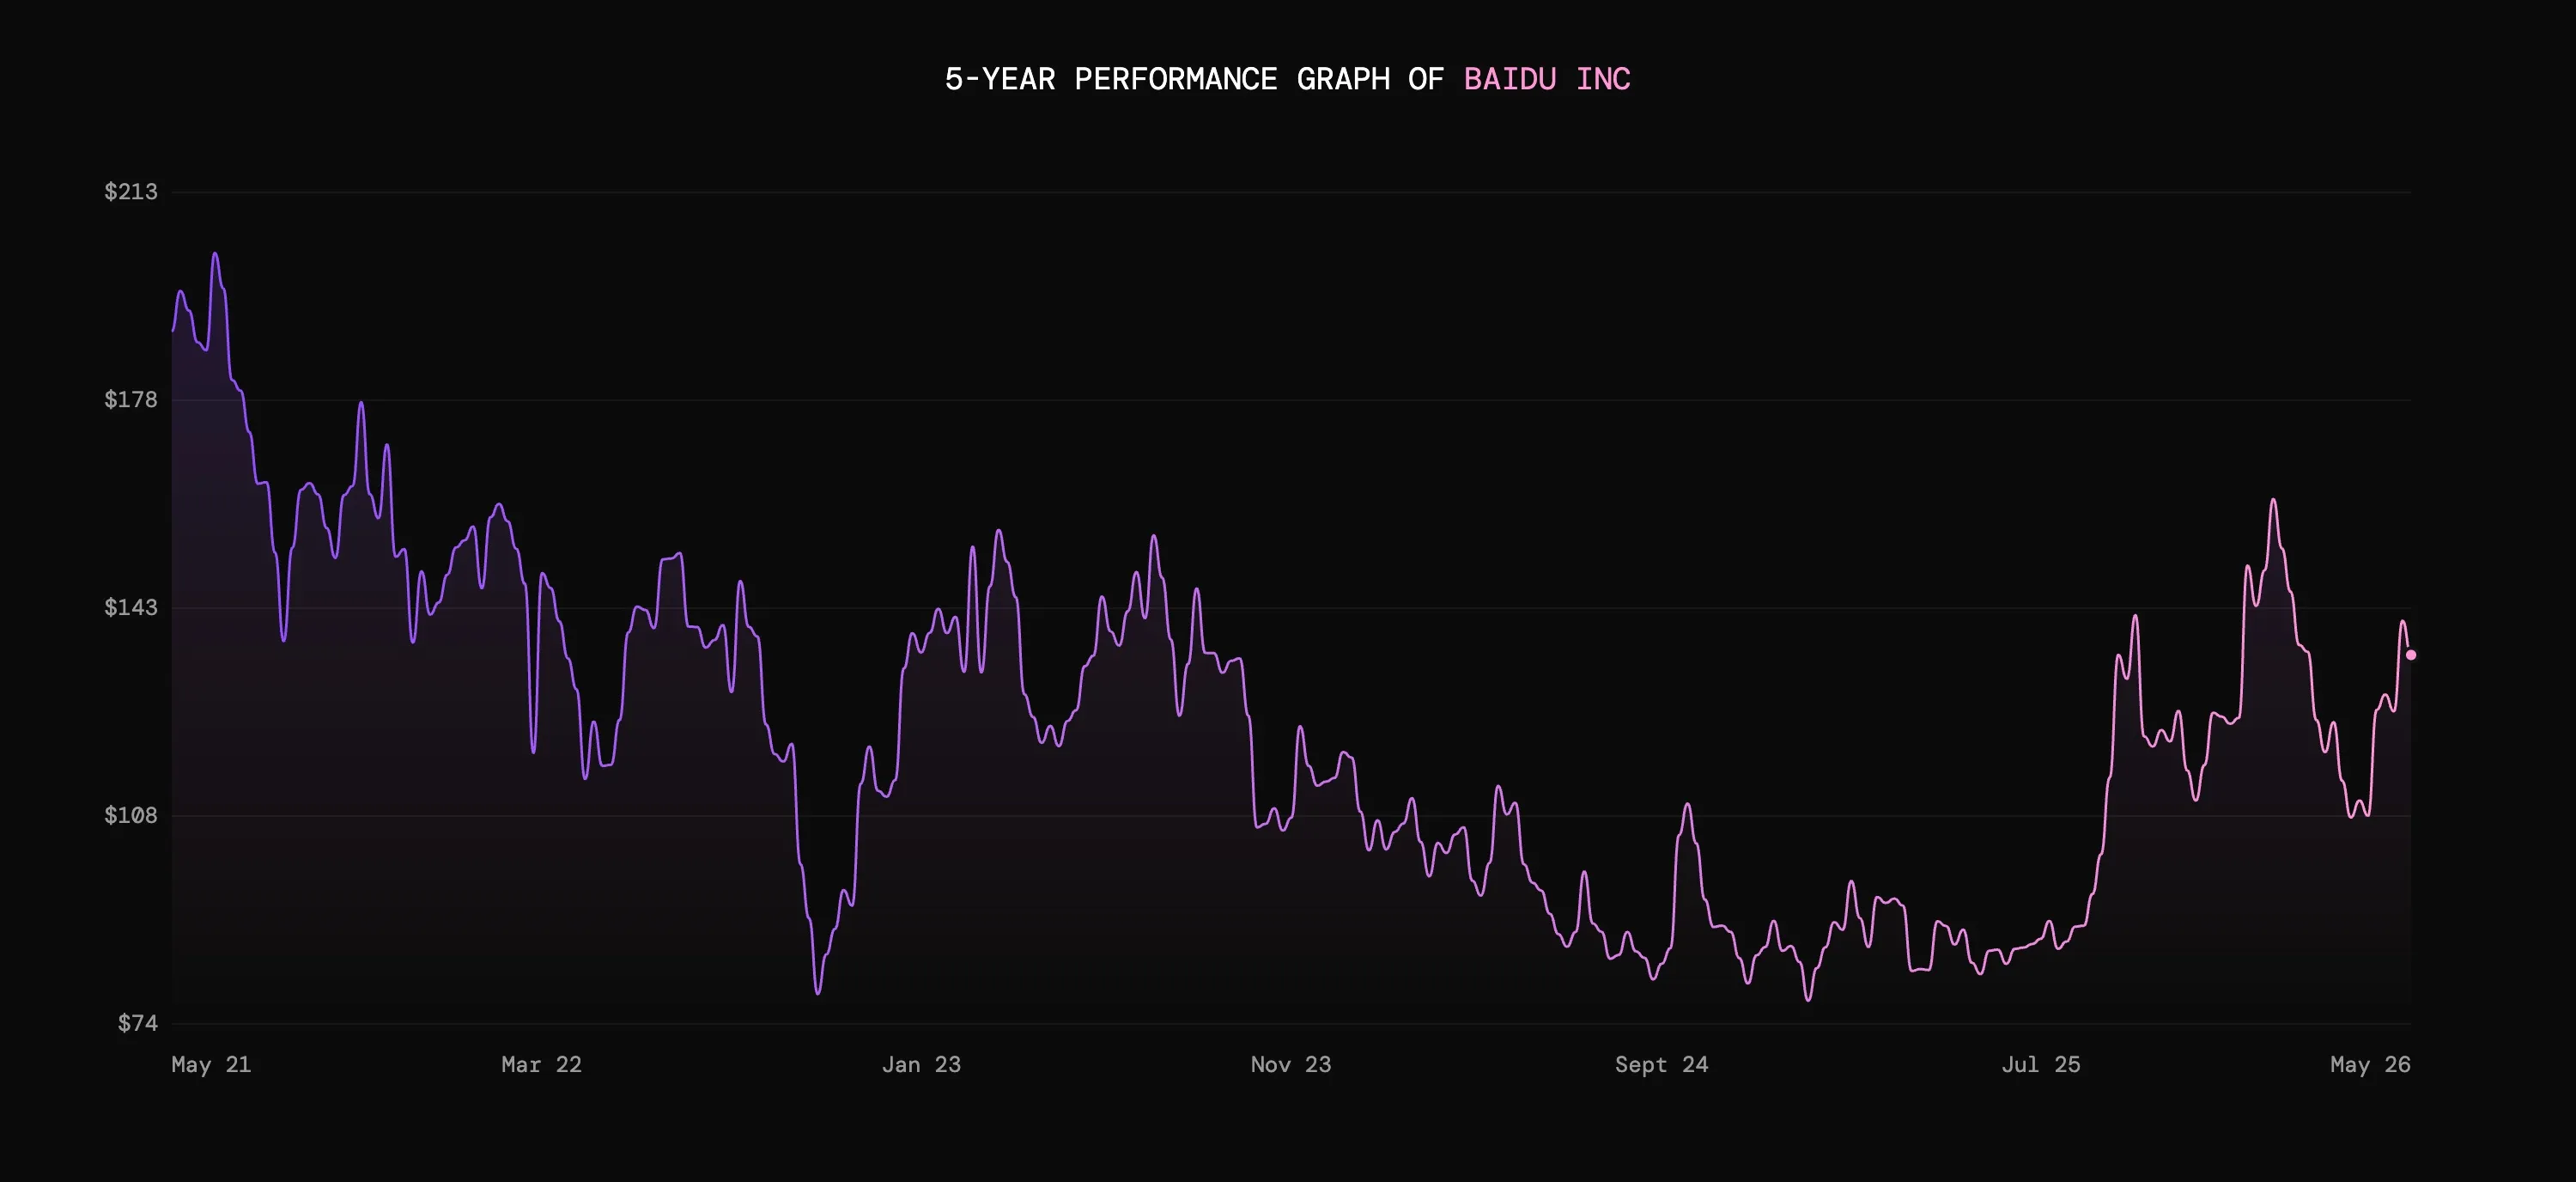Click the May 26 x-axis label
The image size is (2576, 1182).
pyautogui.click(x=2370, y=1065)
